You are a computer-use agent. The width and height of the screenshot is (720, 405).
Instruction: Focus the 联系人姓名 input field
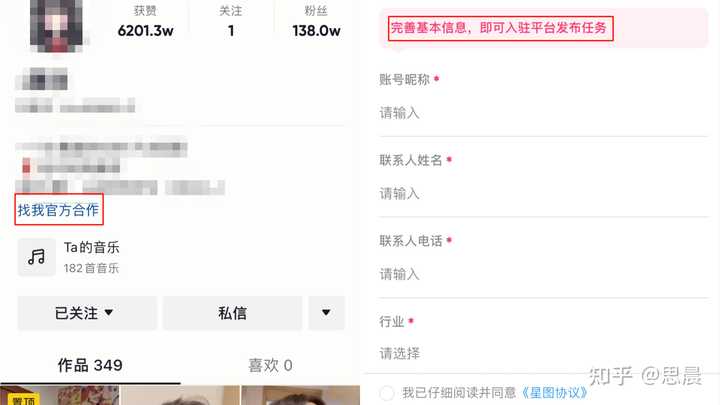543,194
